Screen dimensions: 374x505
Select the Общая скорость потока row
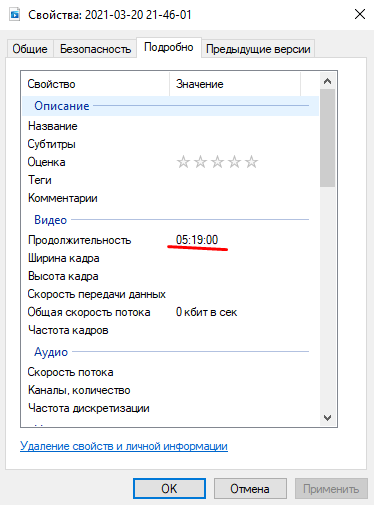[170, 312]
